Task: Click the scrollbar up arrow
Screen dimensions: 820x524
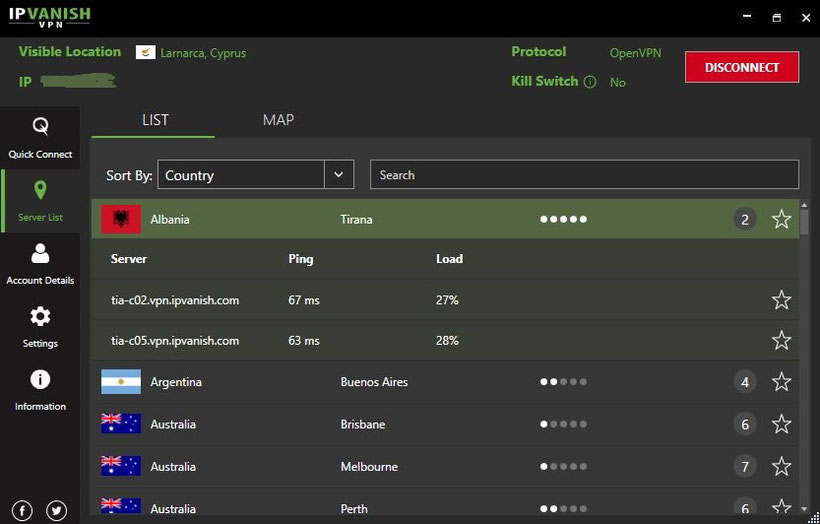Action: (804, 204)
